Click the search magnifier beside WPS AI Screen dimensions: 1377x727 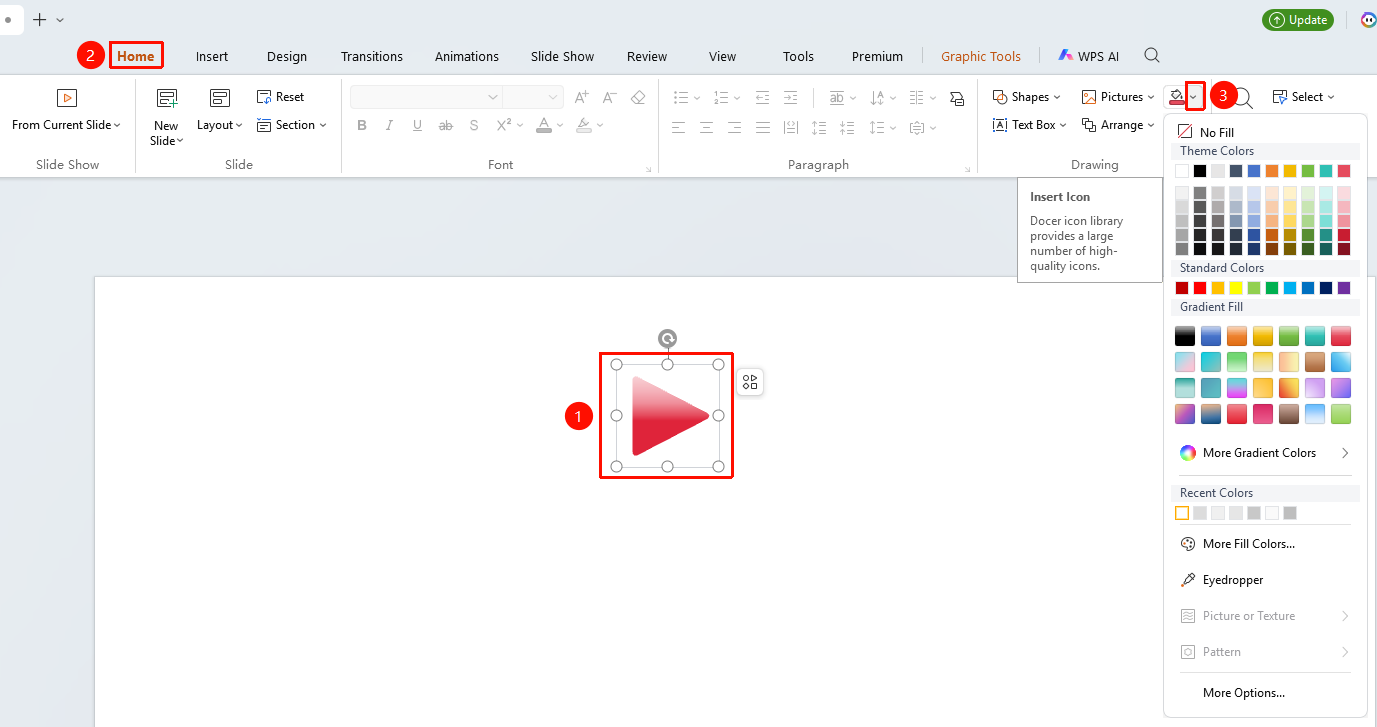coord(1152,56)
